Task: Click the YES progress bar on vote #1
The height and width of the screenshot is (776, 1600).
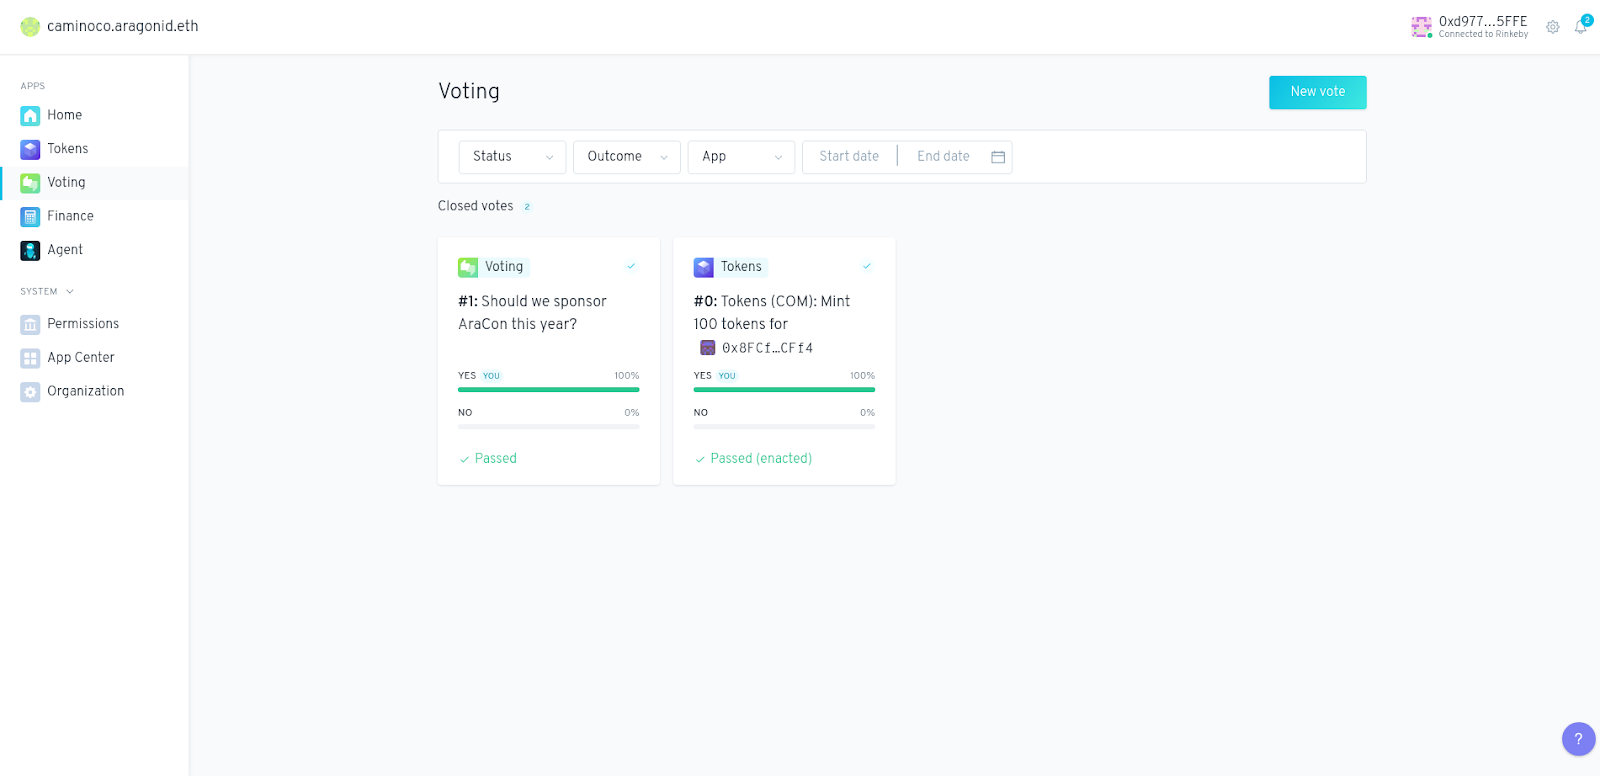Action: [x=548, y=389]
